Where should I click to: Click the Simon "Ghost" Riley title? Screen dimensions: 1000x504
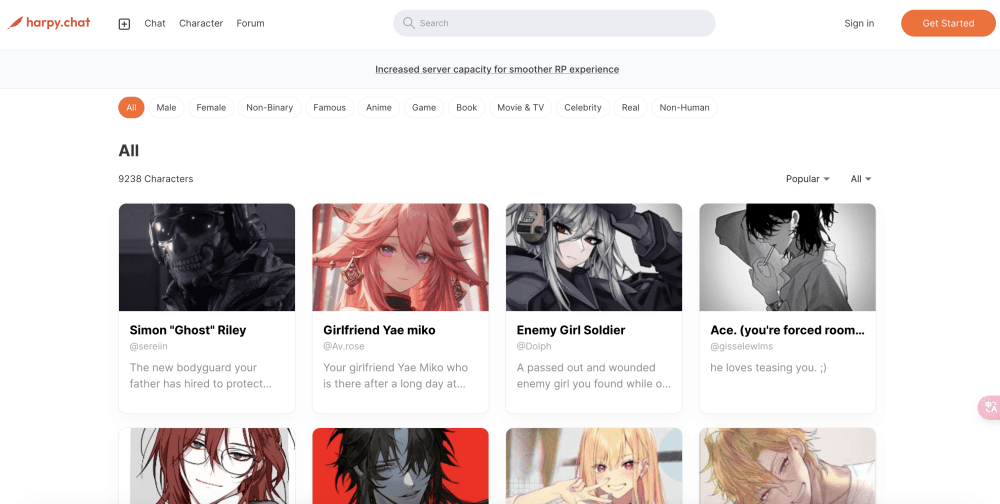pos(188,330)
